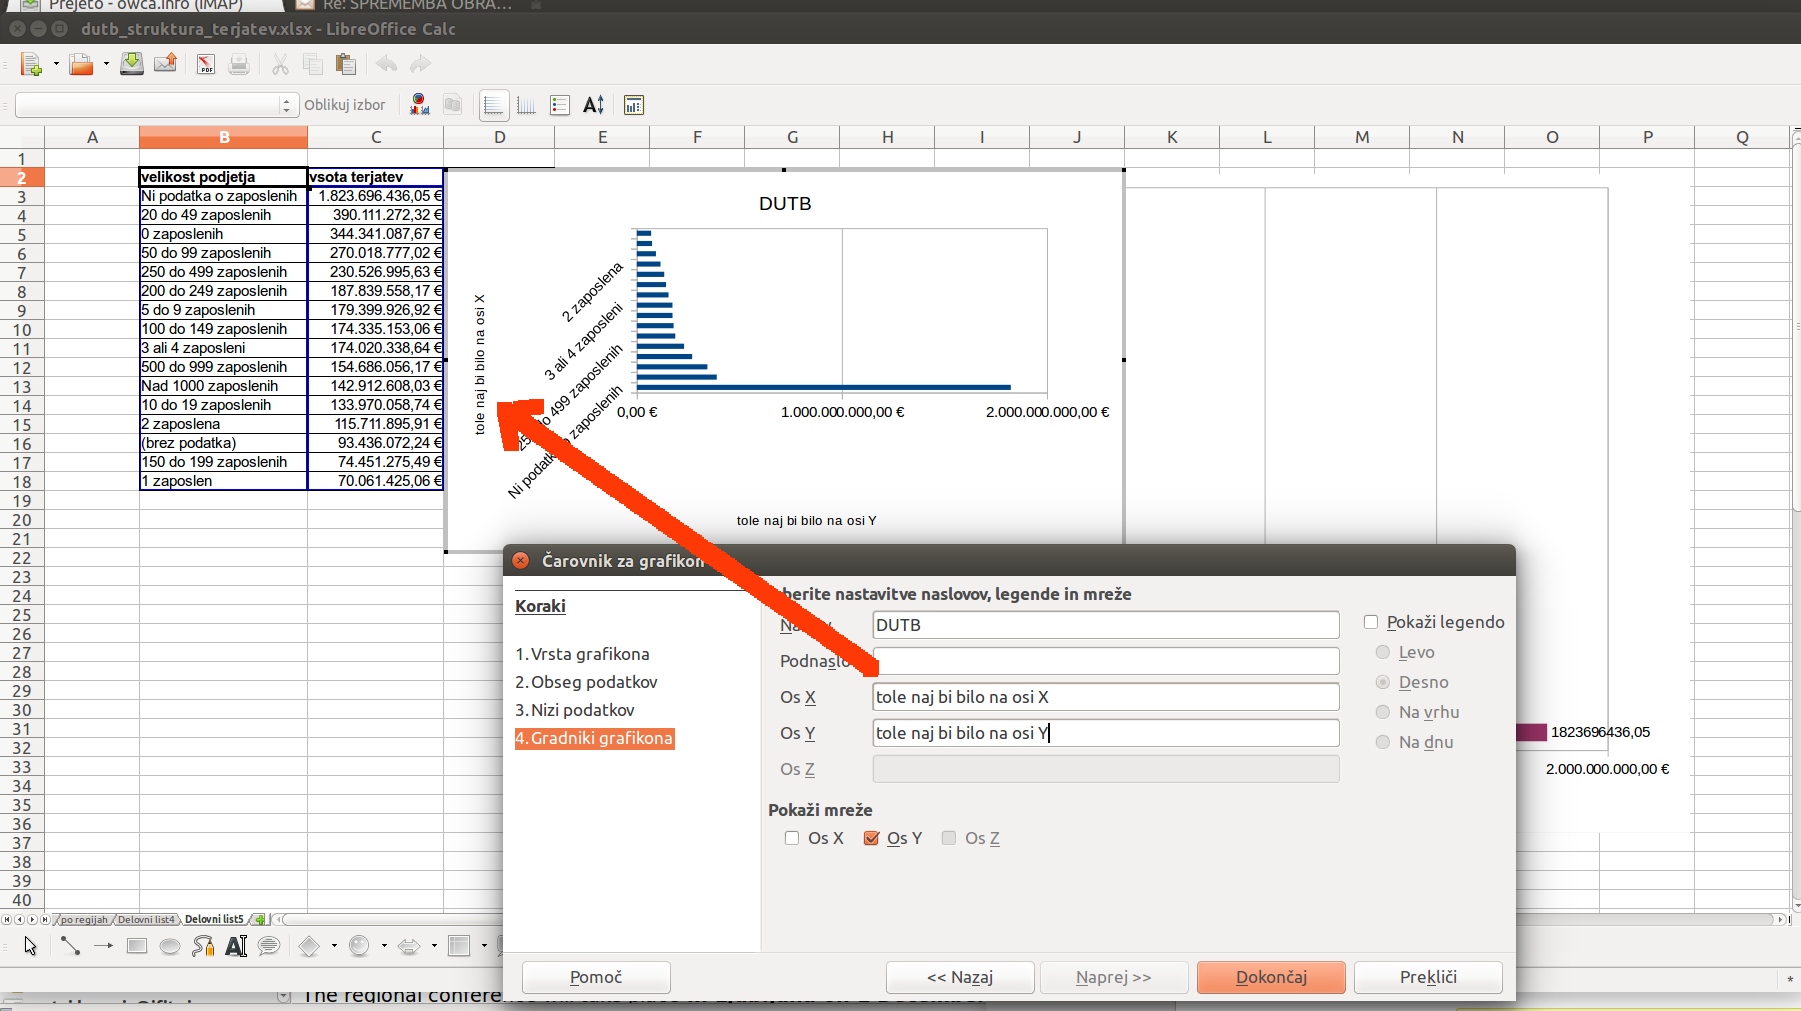Image resolution: width=1801 pixels, height=1011 pixels.
Task: Expand the Symbol shapes dropdown arrow
Action: point(384,946)
